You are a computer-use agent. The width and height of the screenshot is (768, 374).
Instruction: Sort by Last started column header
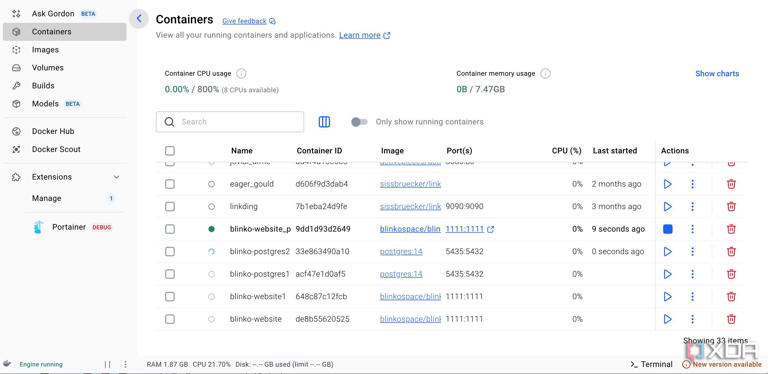point(615,151)
